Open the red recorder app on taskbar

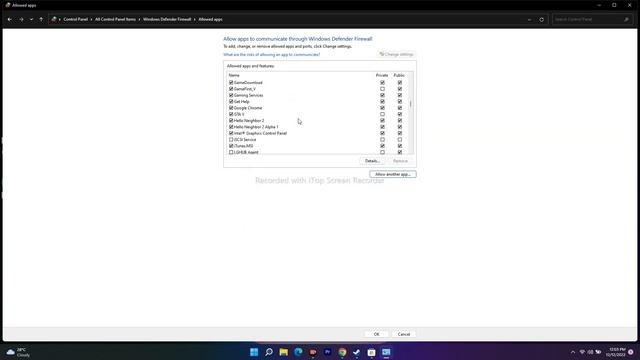pos(313,352)
